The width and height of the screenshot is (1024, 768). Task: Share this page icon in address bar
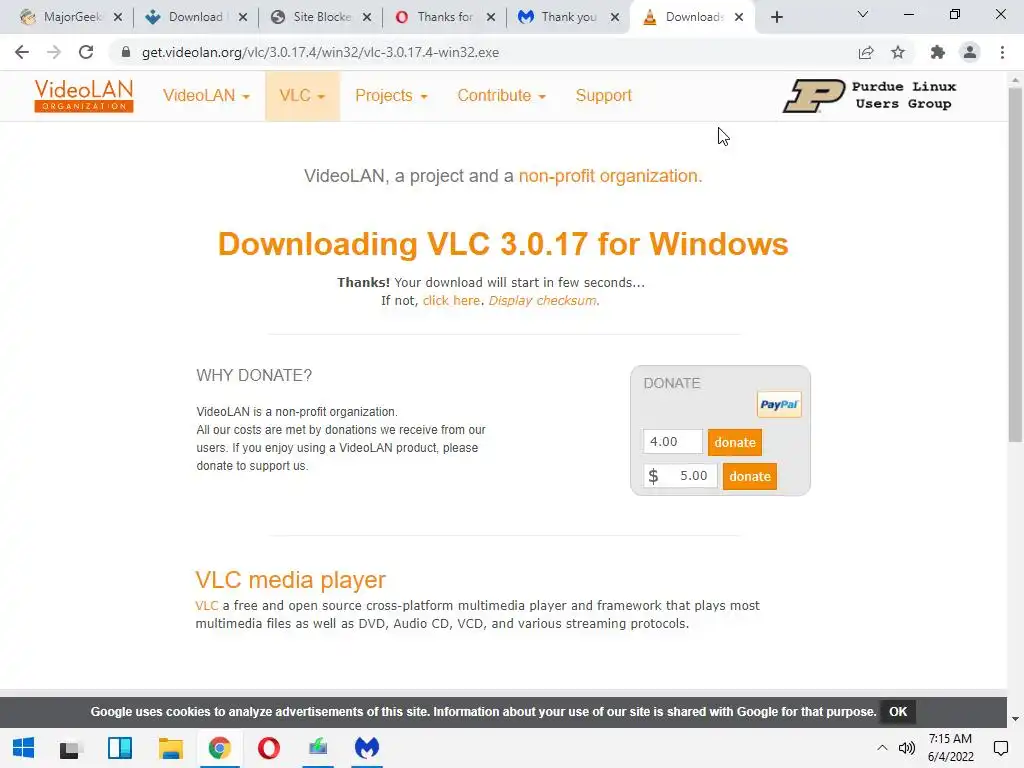click(866, 52)
